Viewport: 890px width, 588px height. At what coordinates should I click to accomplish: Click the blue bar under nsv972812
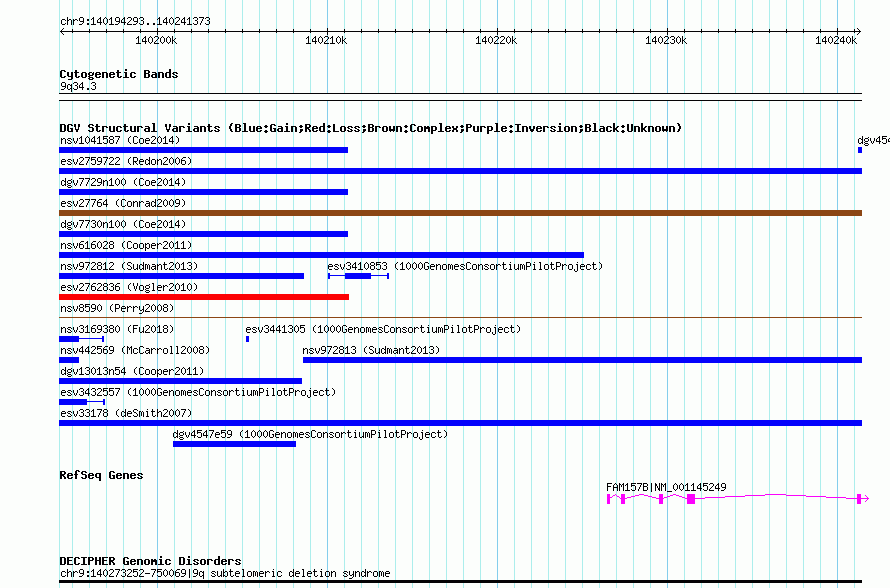point(182,276)
